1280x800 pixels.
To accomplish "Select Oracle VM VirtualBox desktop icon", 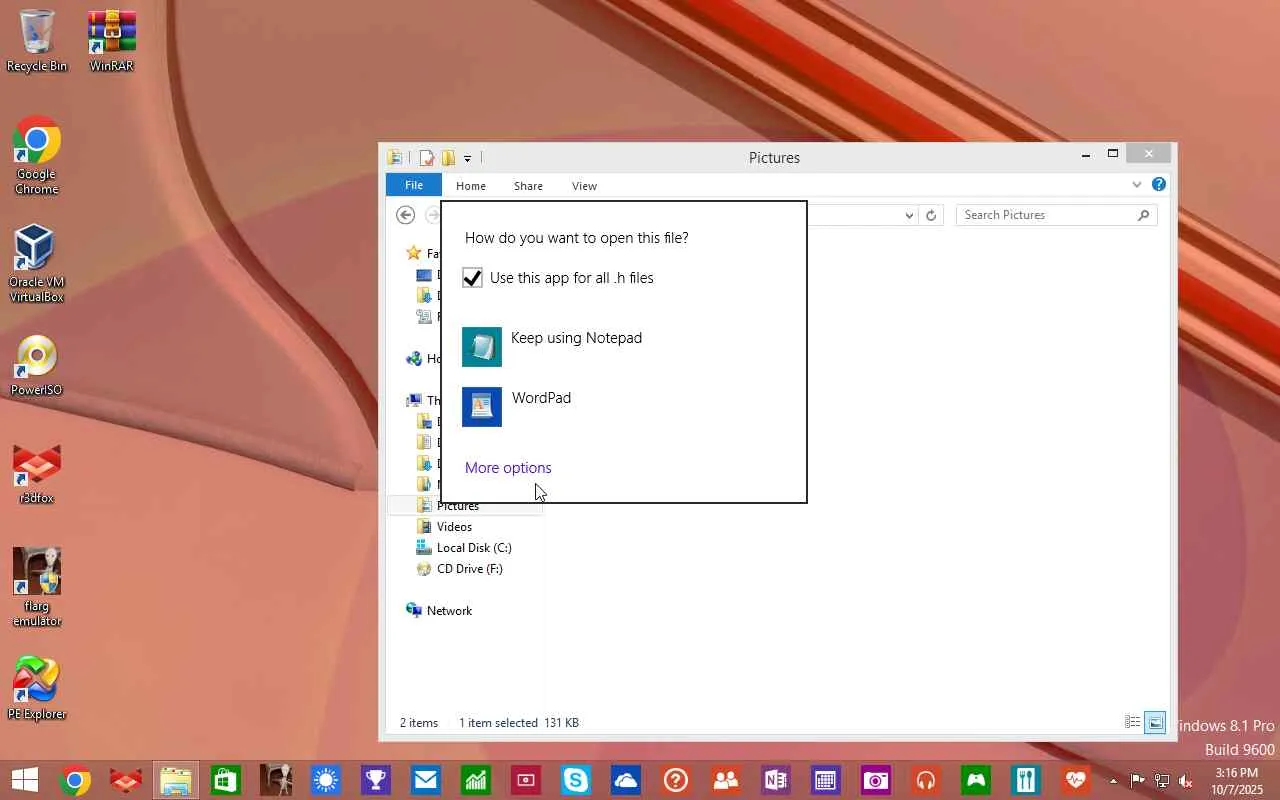I will [37, 264].
